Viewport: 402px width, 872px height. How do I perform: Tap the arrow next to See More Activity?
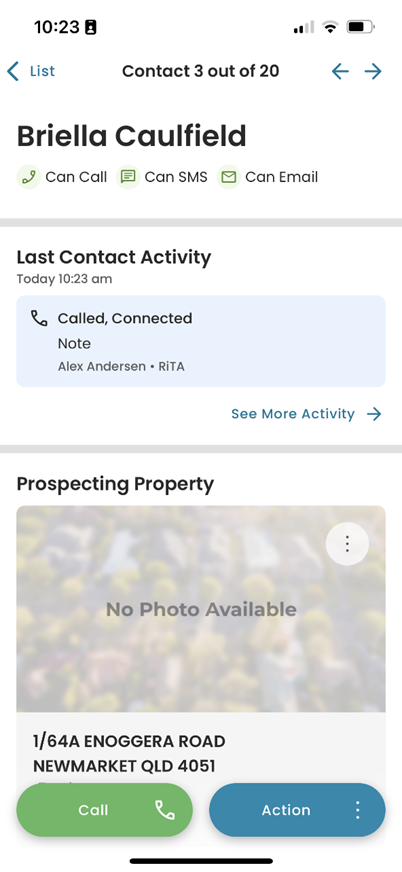tap(374, 414)
